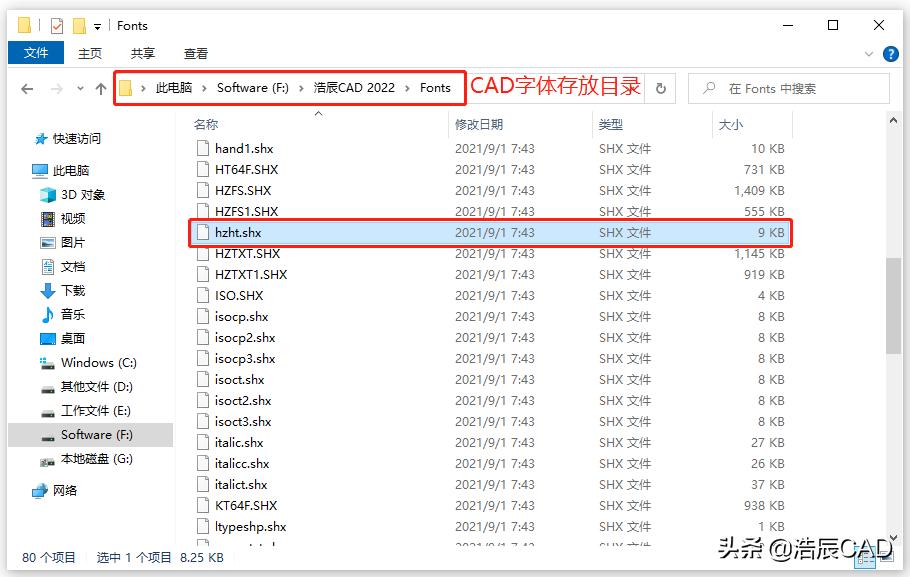The width and height of the screenshot is (910, 577).
Task: Click the folder icon in the address bar
Action: point(126,88)
